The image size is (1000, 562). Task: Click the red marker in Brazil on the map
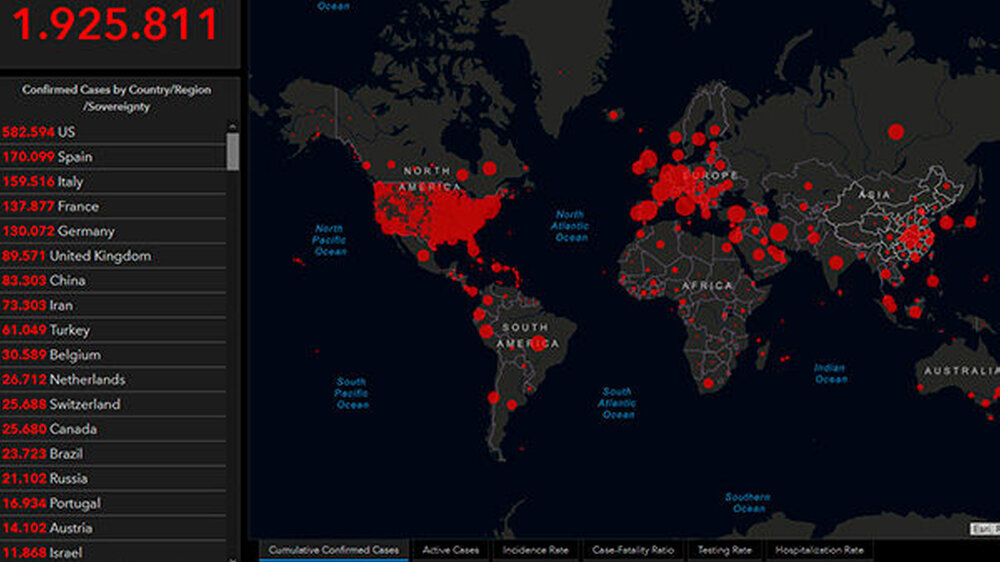[538, 343]
